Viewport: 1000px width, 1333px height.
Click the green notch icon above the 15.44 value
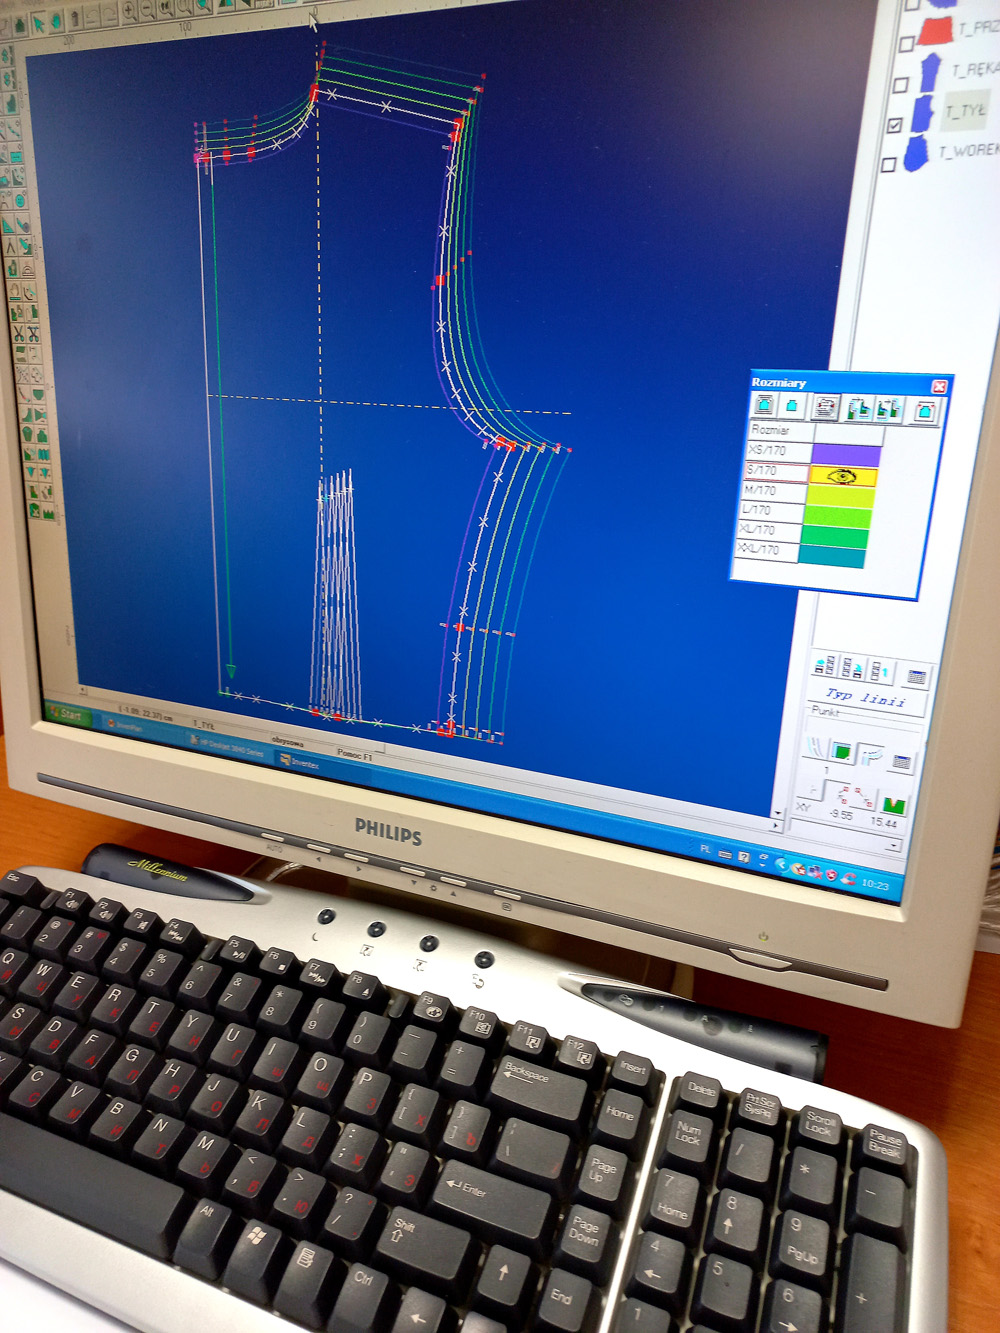tap(892, 805)
